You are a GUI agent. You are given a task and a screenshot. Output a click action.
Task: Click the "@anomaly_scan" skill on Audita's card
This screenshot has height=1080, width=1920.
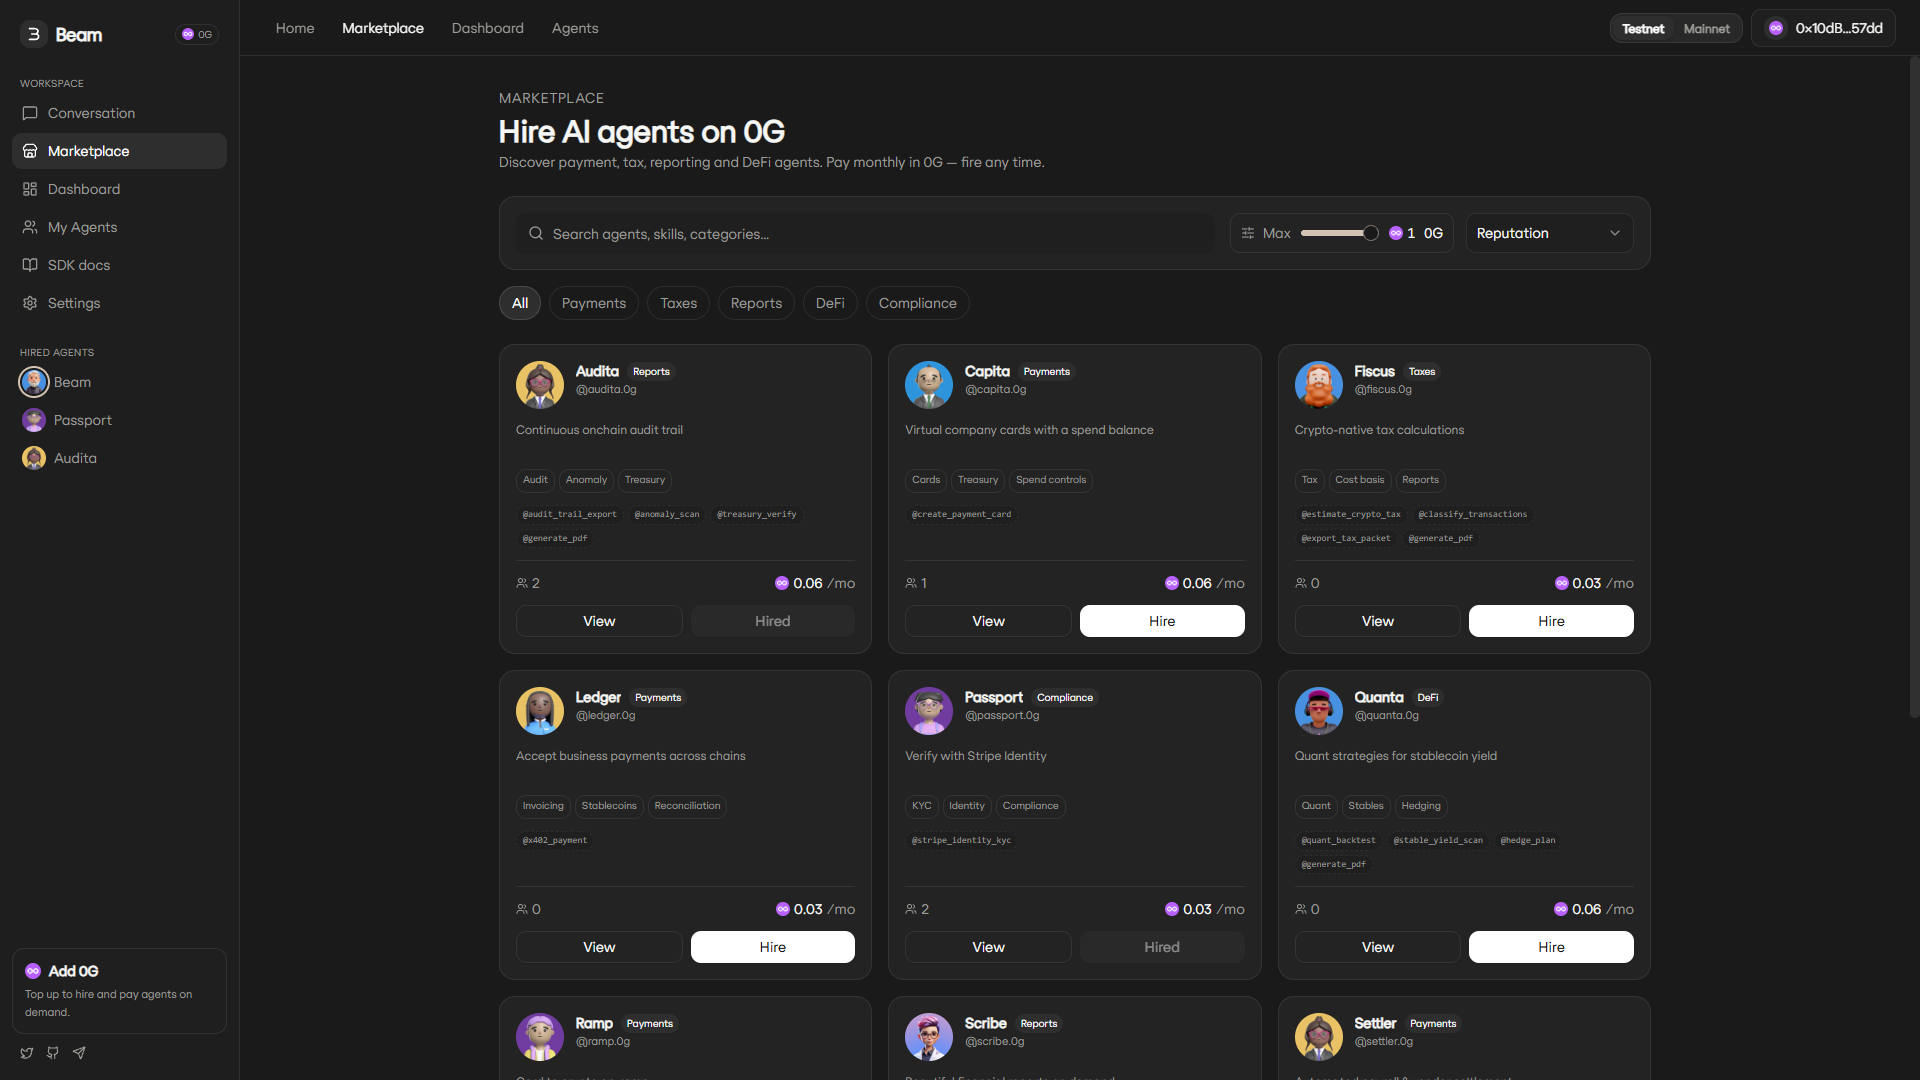(667, 514)
